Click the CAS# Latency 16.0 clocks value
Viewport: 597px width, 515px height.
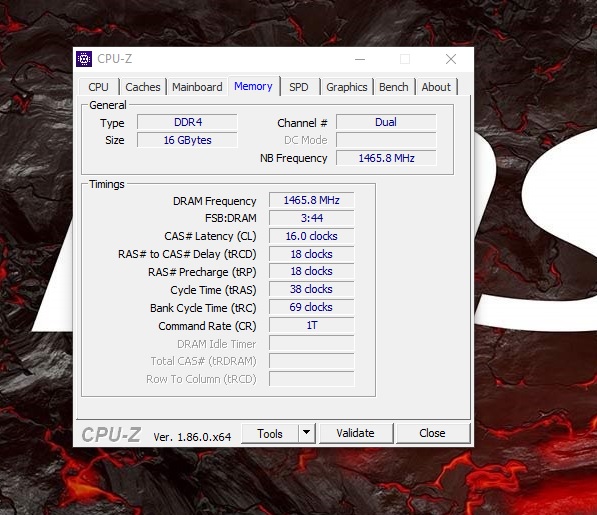point(311,236)
